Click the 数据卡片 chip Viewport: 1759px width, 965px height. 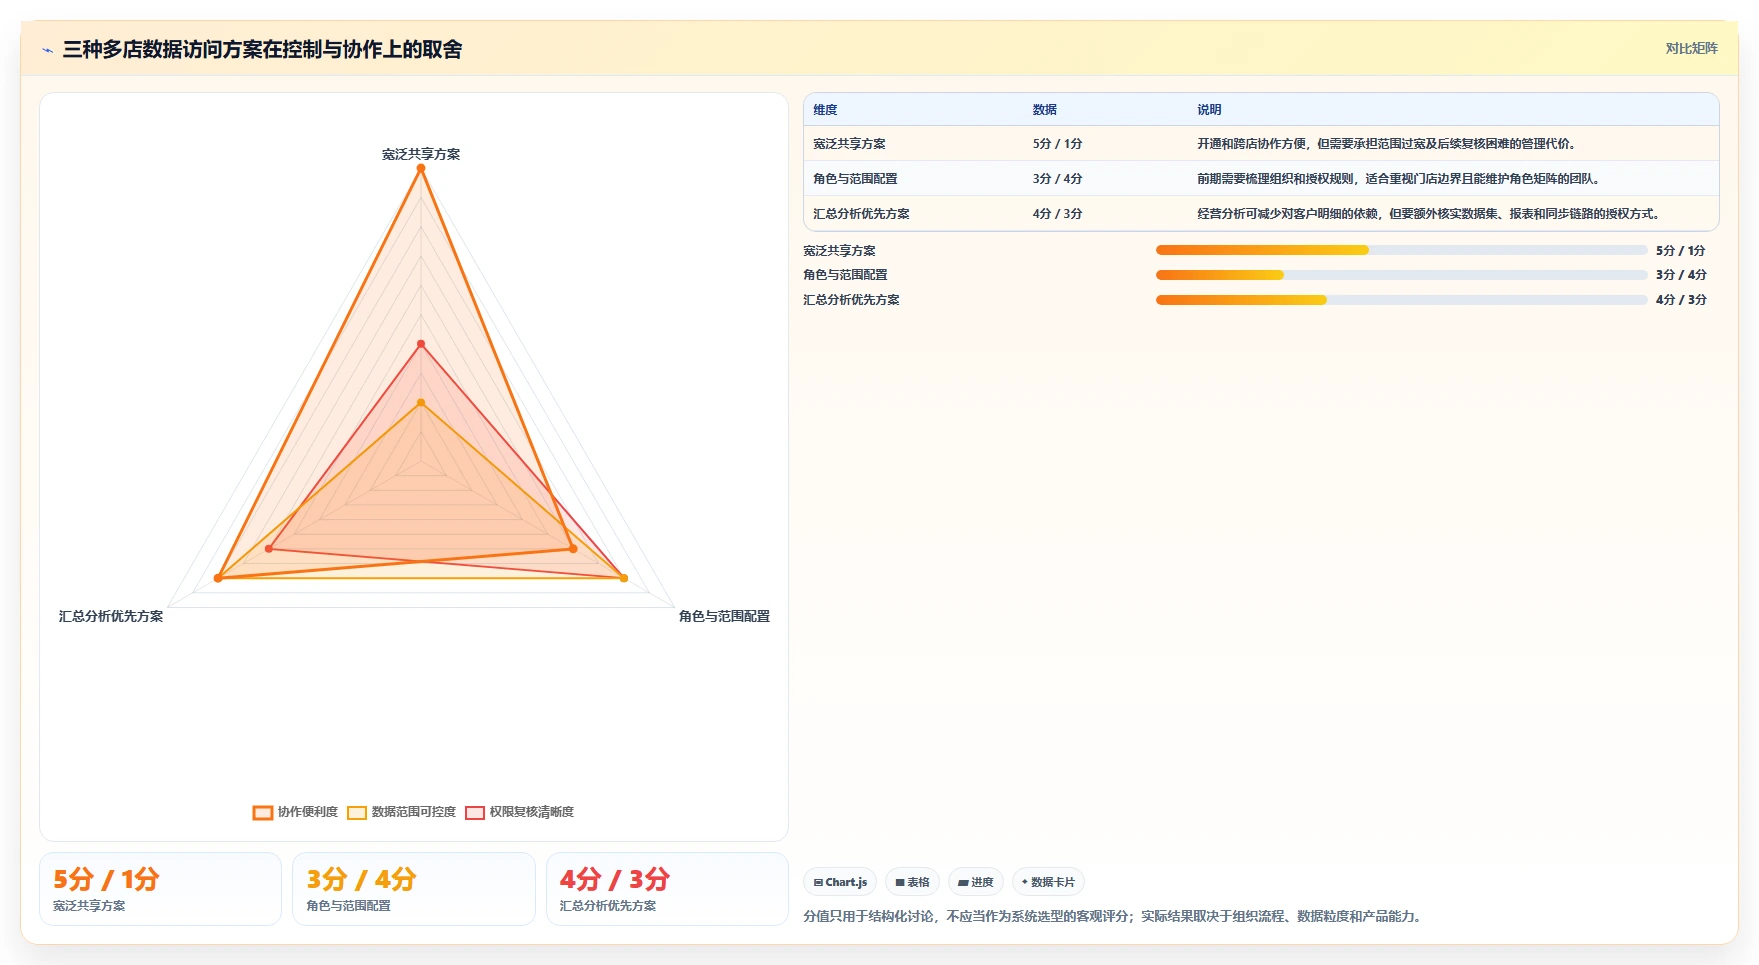point(1048,882)
